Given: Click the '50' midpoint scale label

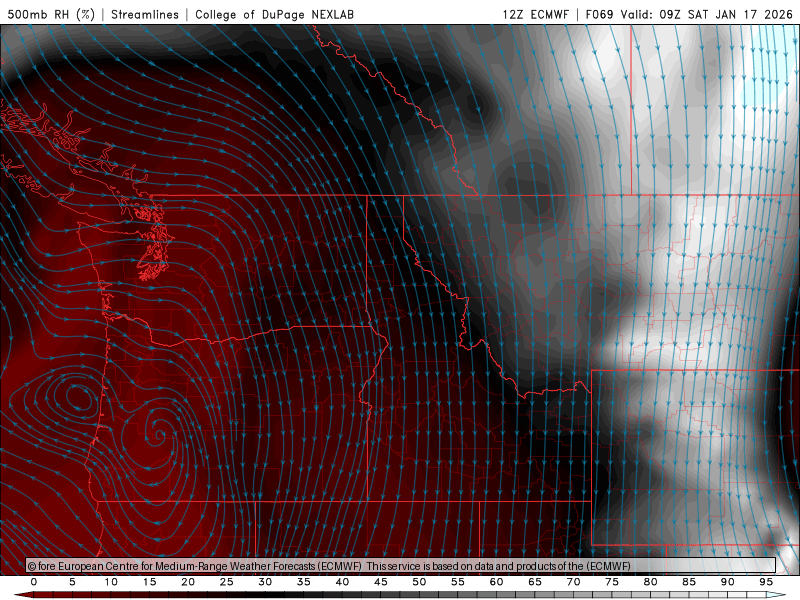Looking at the screenshot, I should (x=419, y=582).
